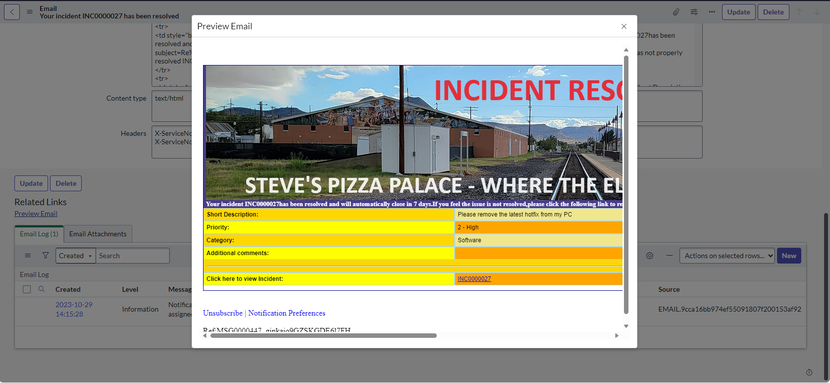
Task: Toggle the Email Log filter funnel icon
Action: (46, 256)
